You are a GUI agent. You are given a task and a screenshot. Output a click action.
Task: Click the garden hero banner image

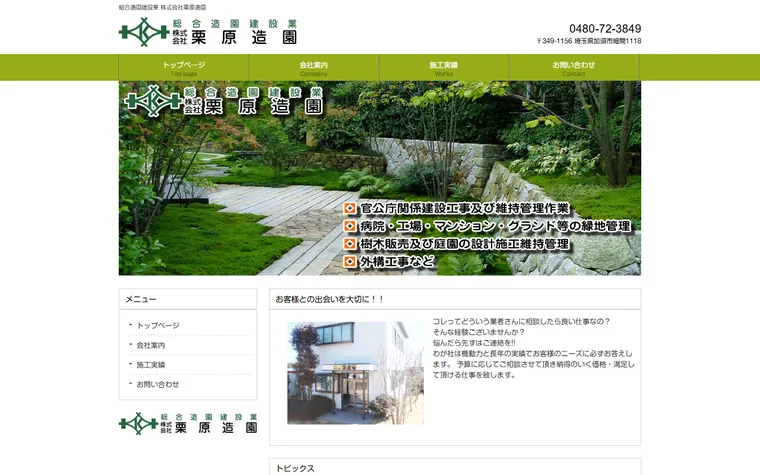(380, 178)
